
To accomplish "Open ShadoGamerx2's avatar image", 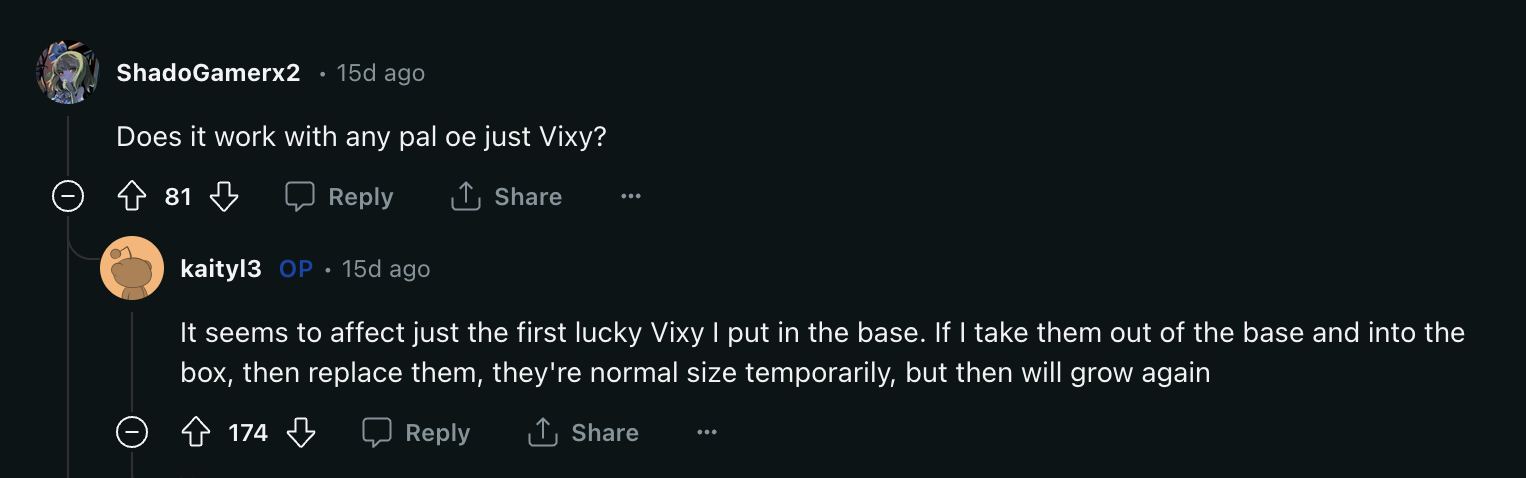I will click(x=68, y=73).
